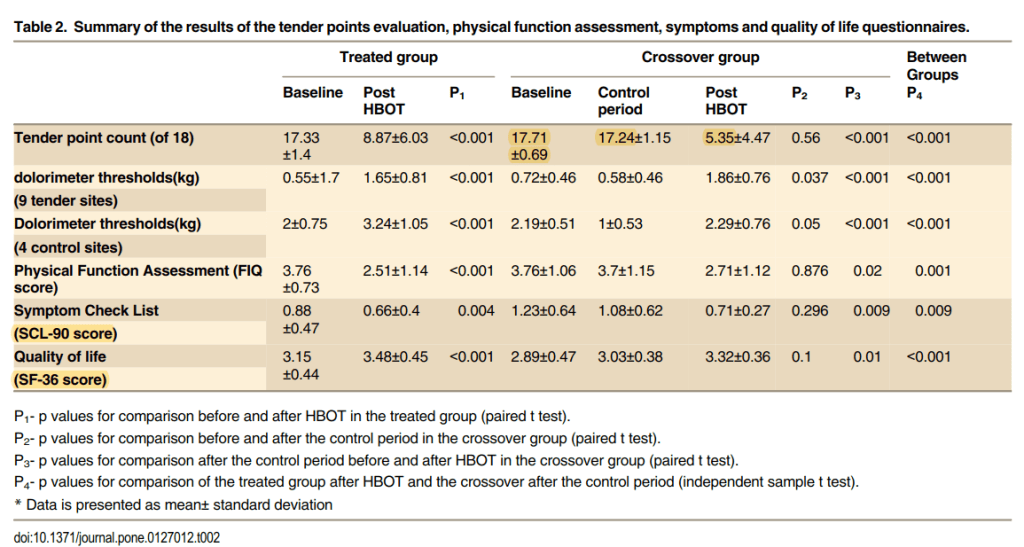Select the Tender point count row label
The height and width of the screenshot is (547, 1024).
[104, 138]
